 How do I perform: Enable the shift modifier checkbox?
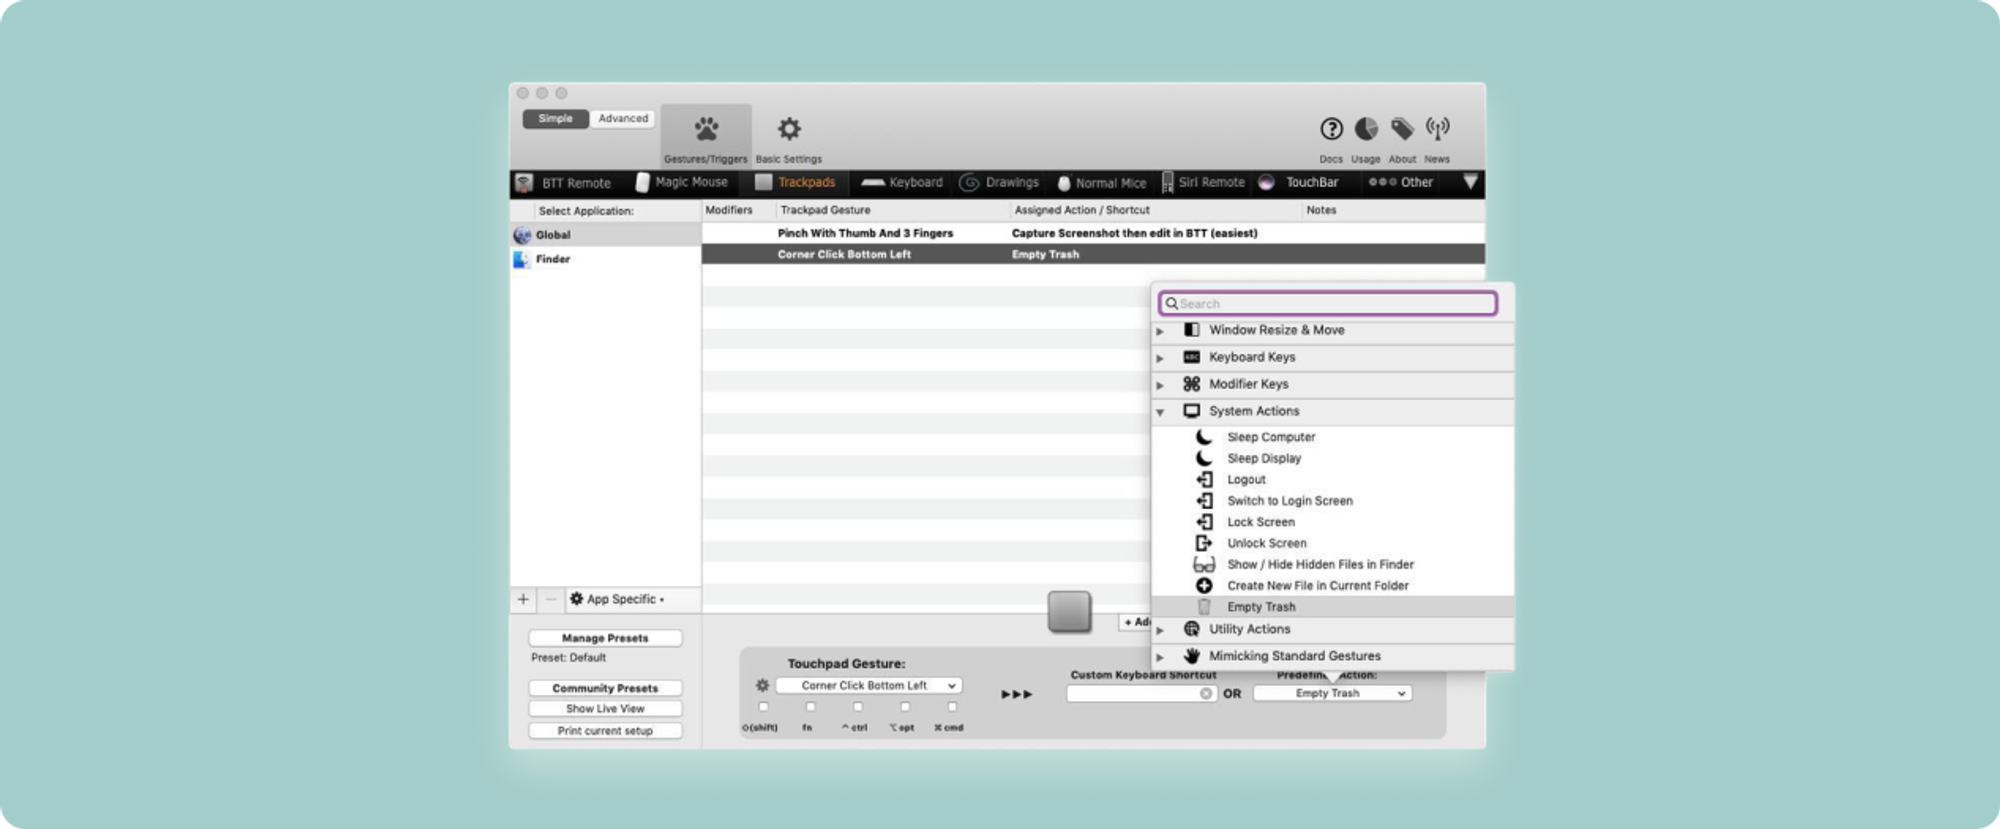[763, 707]
